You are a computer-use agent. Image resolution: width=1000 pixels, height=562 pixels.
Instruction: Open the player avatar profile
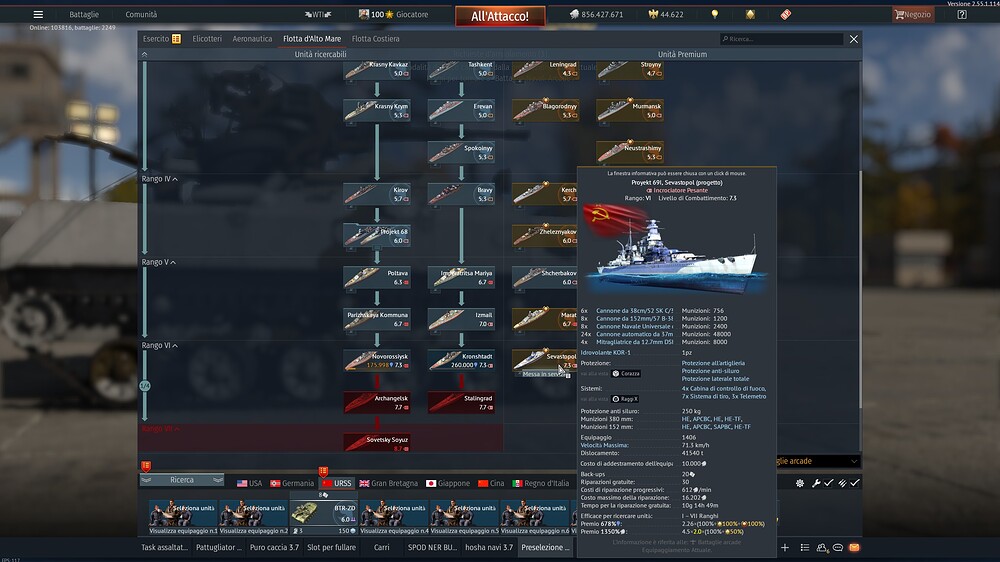[x=364, y=14]
